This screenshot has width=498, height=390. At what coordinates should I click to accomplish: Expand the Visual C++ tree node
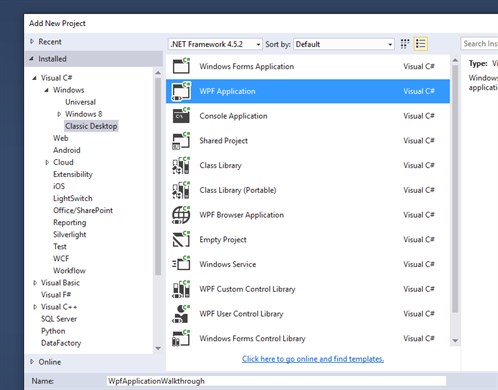35,307
